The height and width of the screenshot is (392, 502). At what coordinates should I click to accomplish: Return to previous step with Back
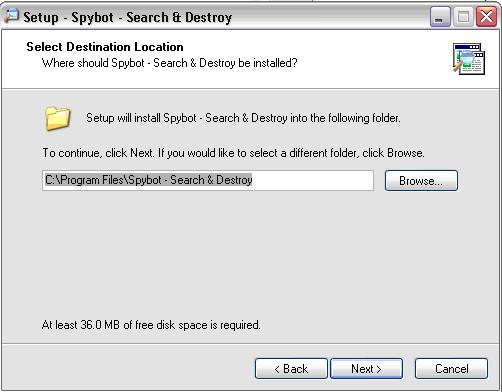coord(291,369)
